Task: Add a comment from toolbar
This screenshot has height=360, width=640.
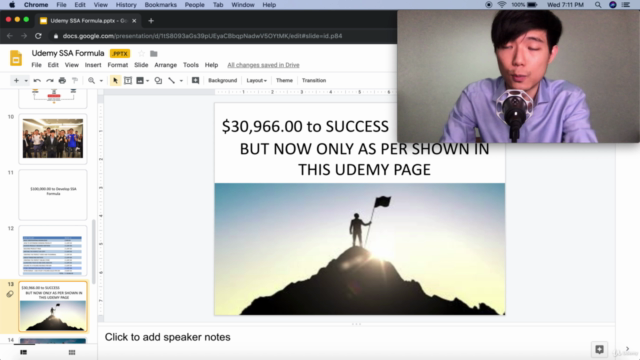Action: [x=196, y=80]
